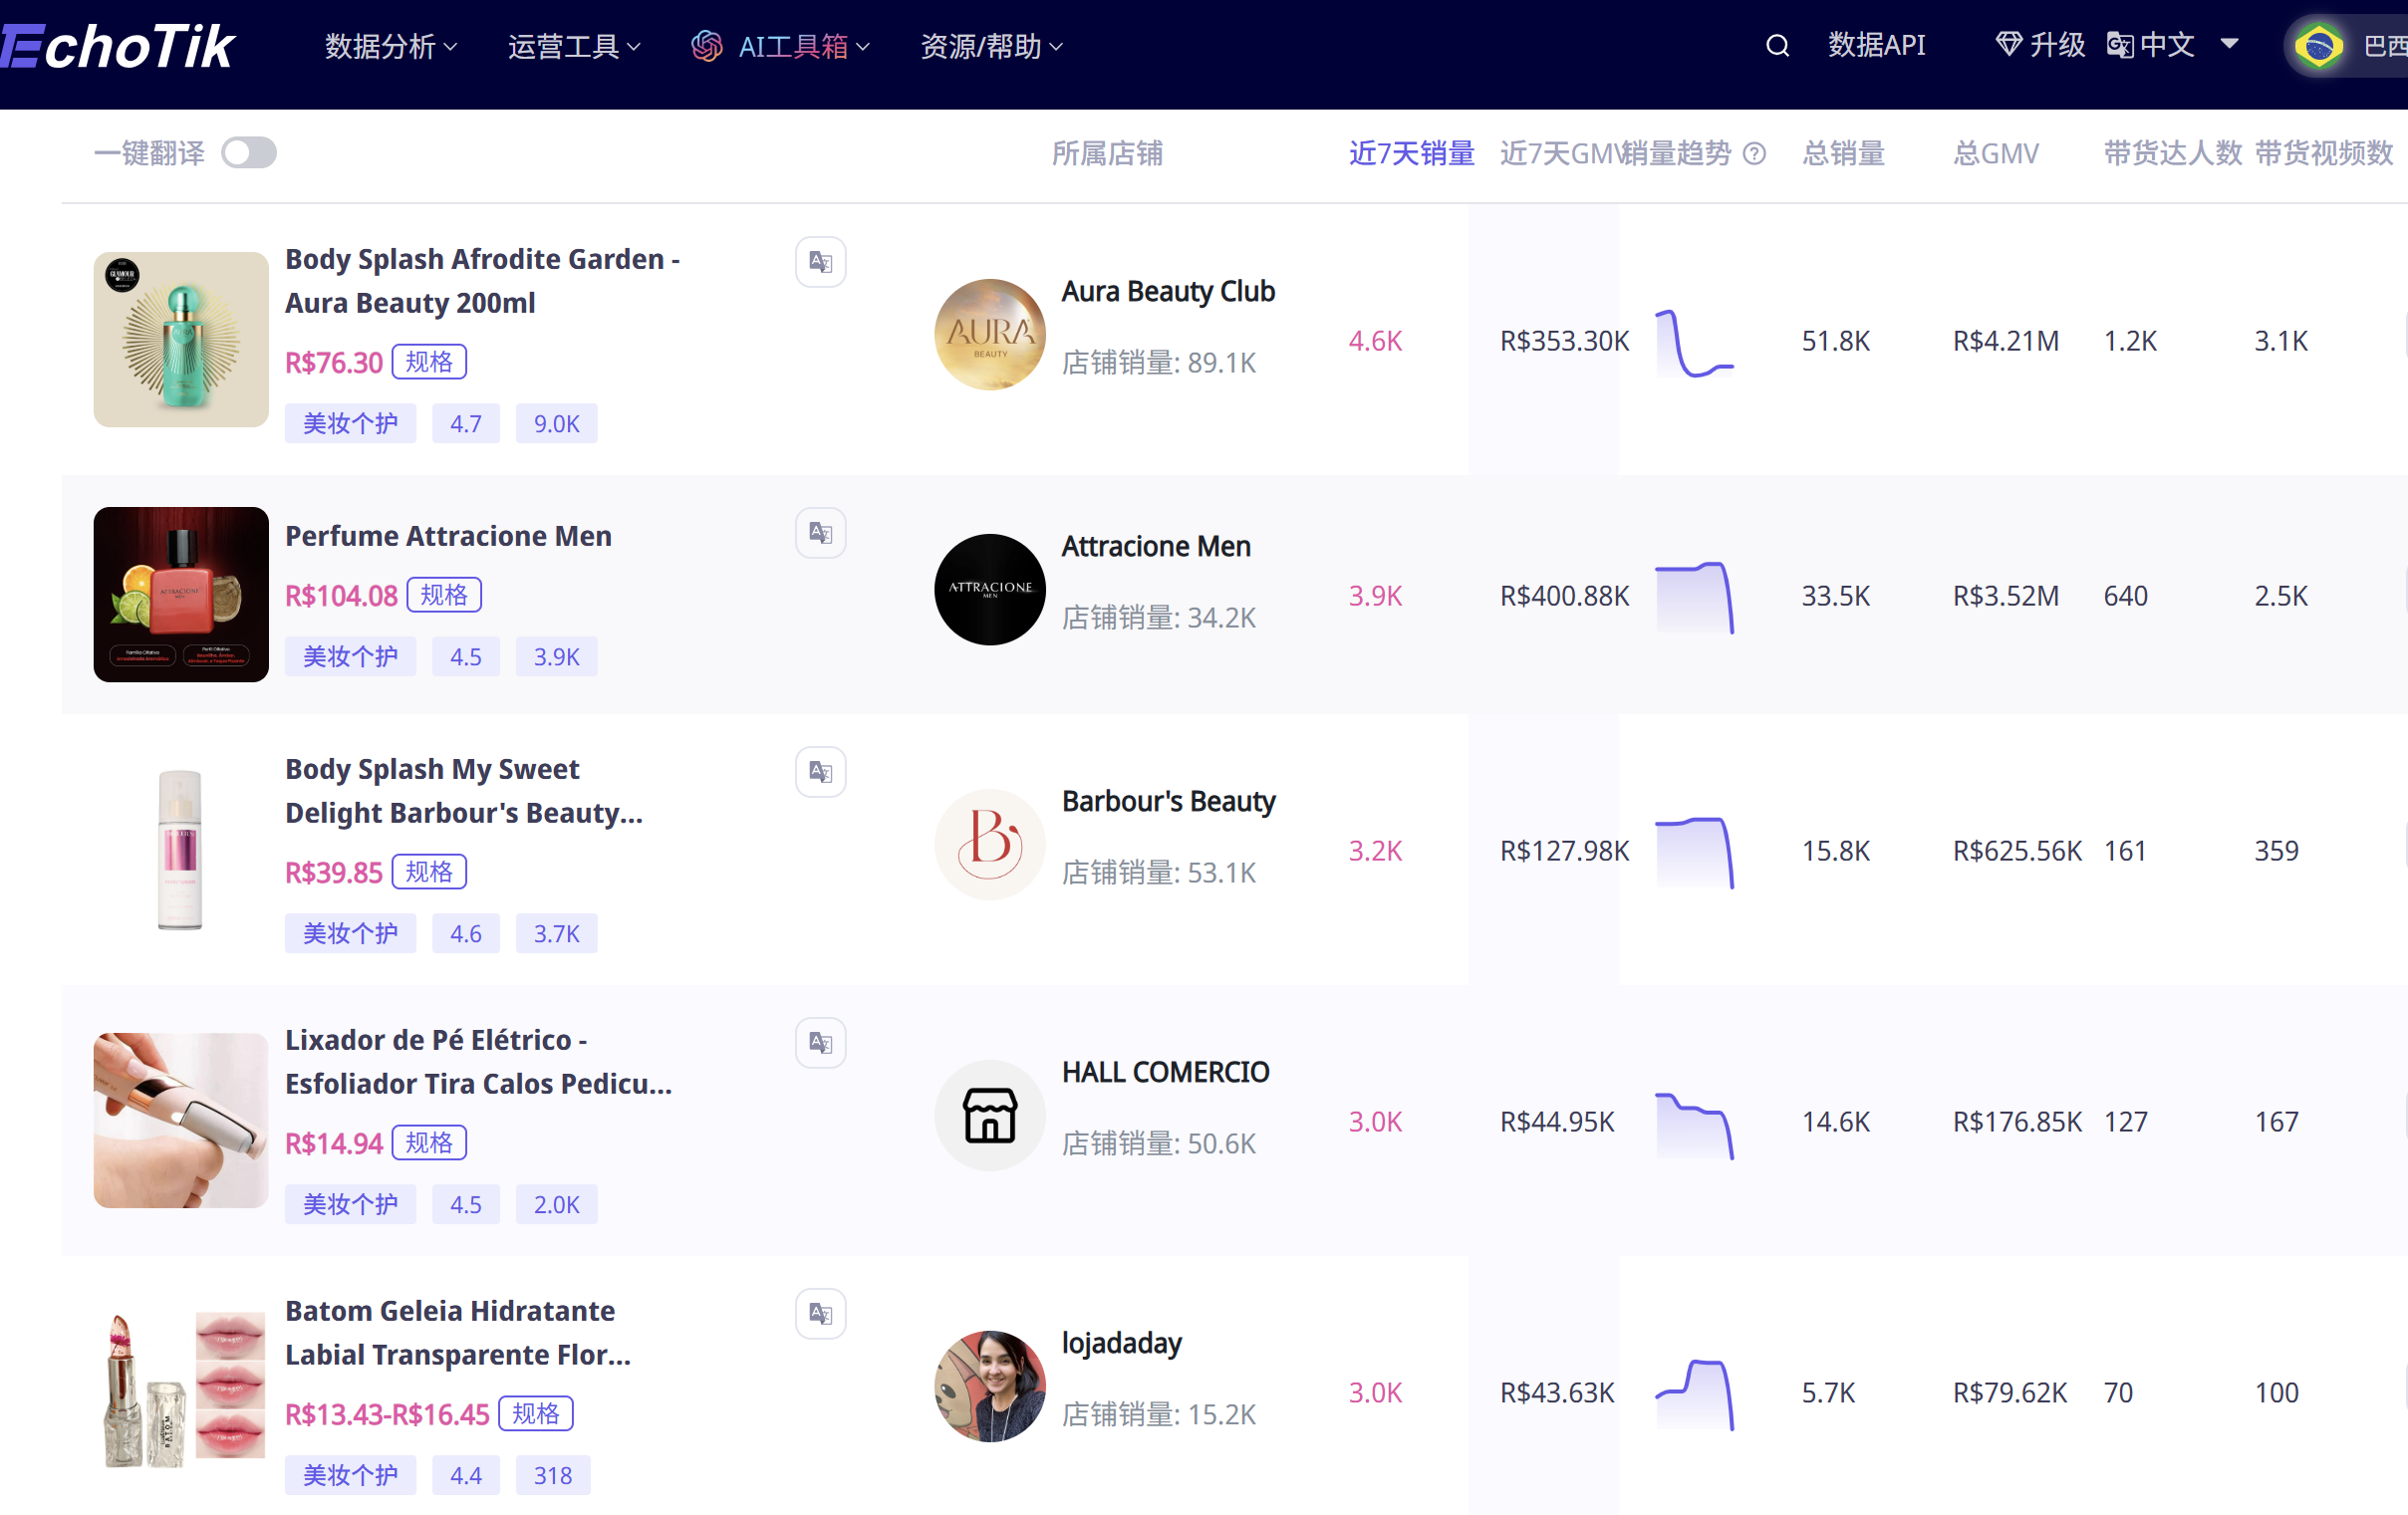The width and height of the screenshot is (2408, 1515).
Task: Open the search magnifier in the top bar
Action: pyautogui.click(x=1777, y=45)
